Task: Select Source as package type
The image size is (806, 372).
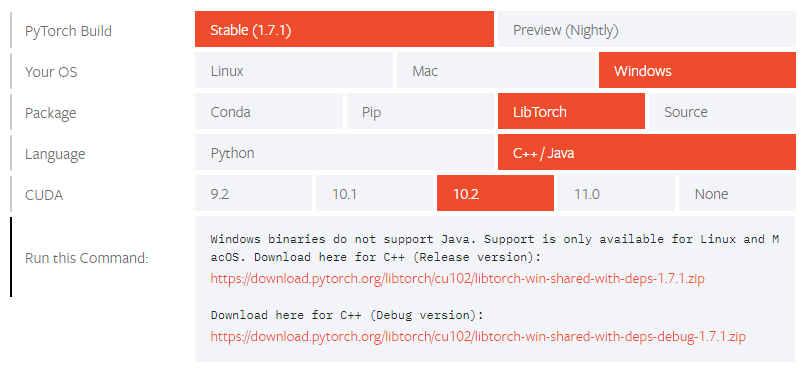Action: pos(722,111)
